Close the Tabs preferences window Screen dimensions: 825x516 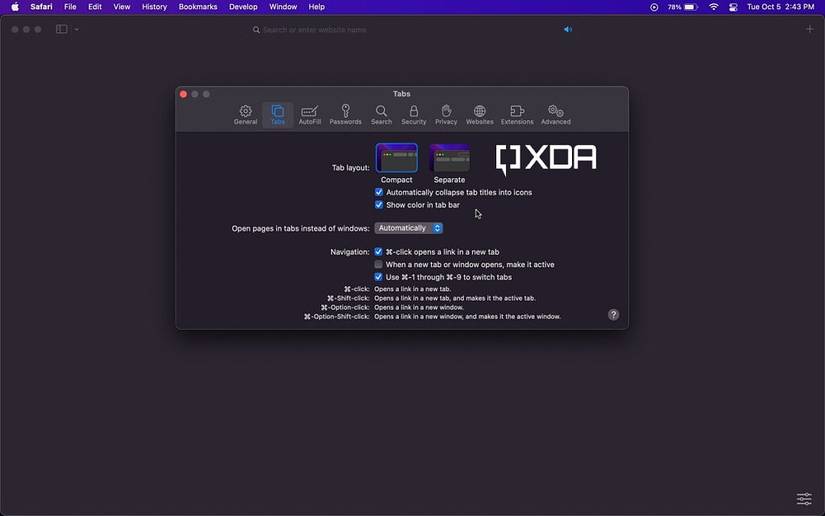coord(183,94)
